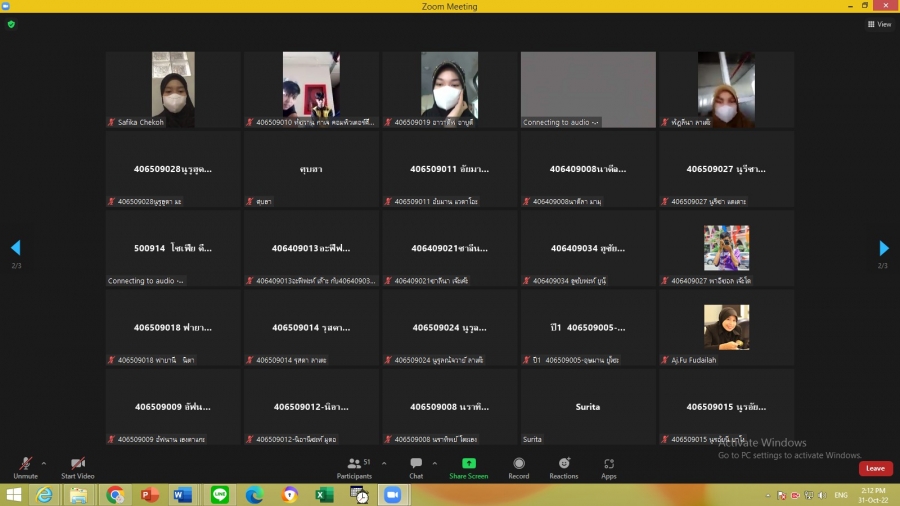
Task: Go to next gallery page with right arrow
Action: pos(884,248)
